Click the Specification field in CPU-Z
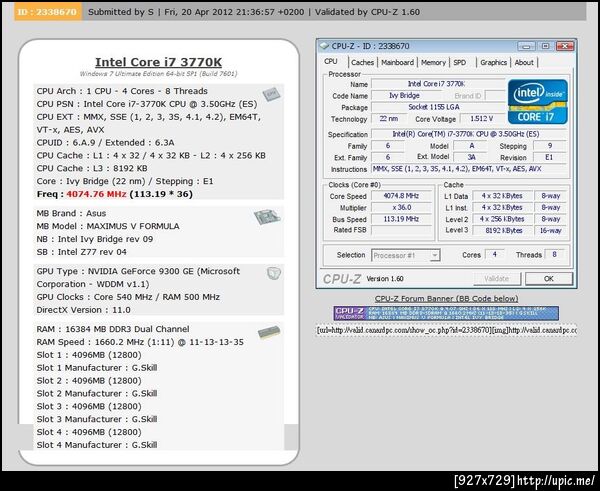Viewport: 600px width, 491px height. (x=469, y=134)
